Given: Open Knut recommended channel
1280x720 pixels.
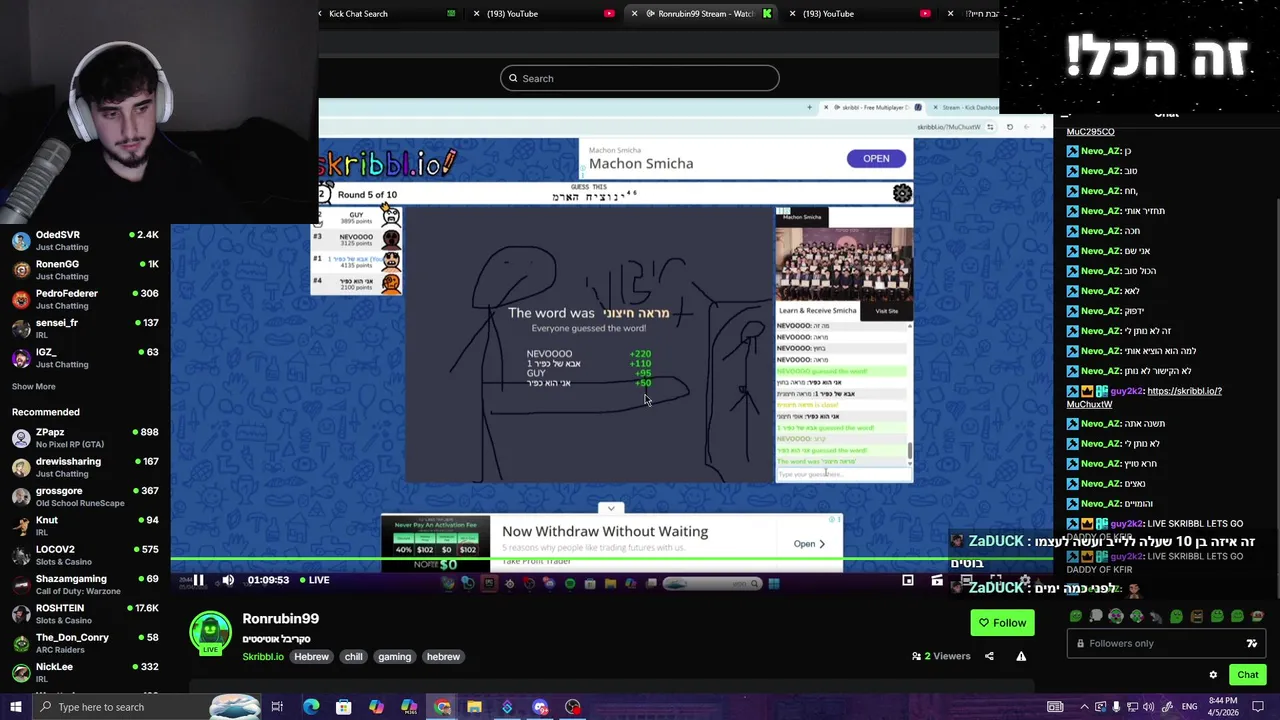Looking at the screenshot, I should point(85,526).
